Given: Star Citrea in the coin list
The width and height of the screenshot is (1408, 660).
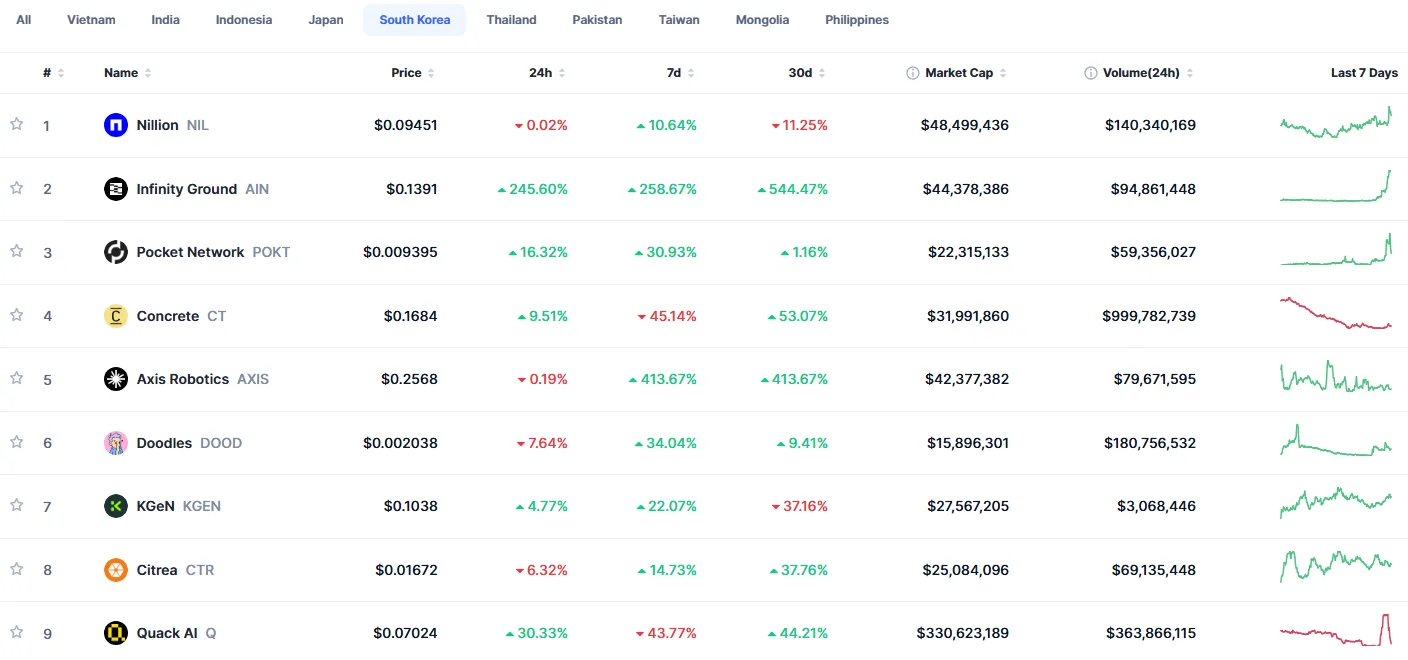Looking at the screenshot, I should pyautogui.click(x=16, y=569).
